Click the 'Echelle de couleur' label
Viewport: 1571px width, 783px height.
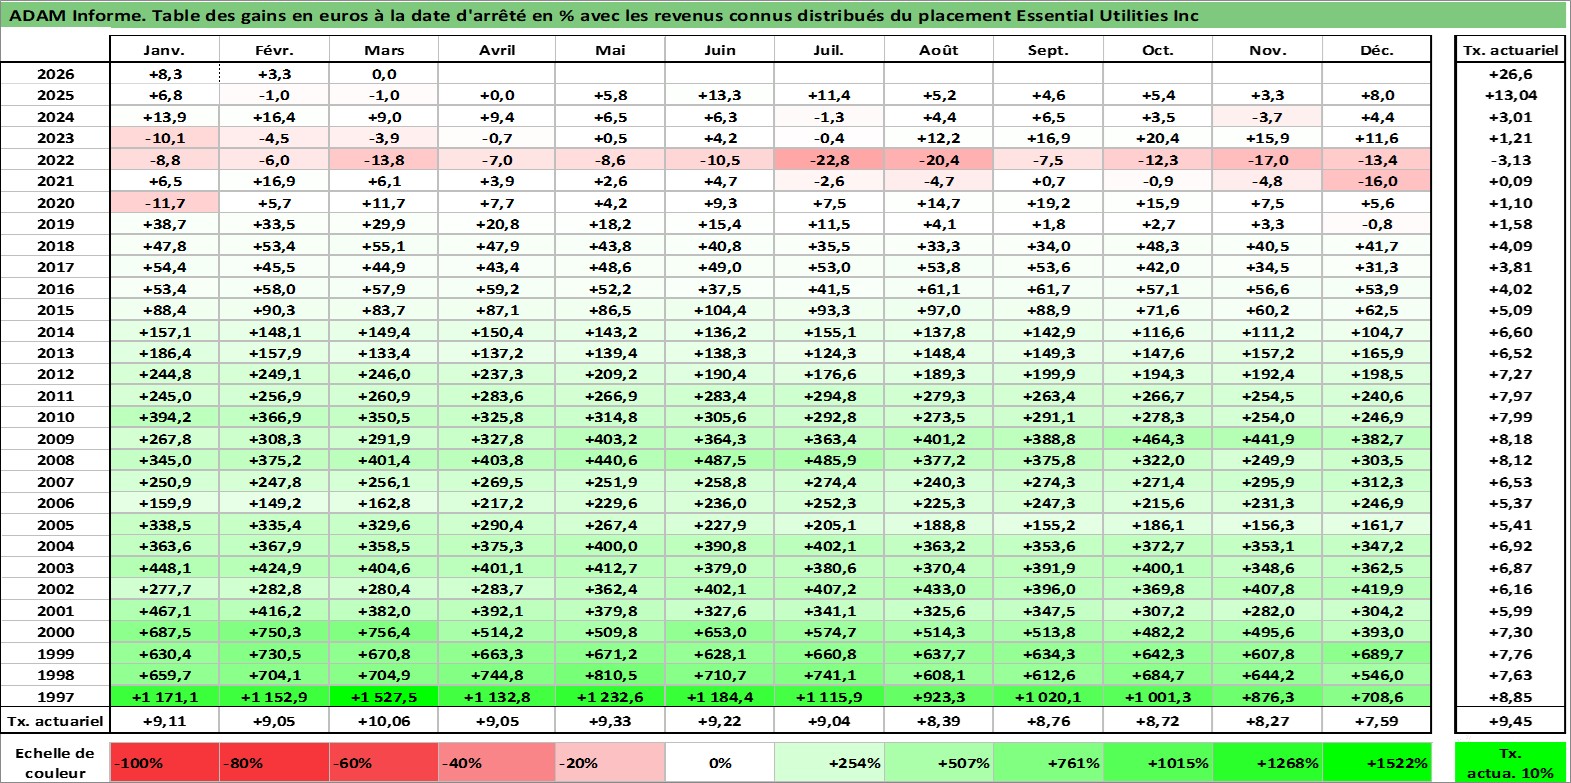55,762
